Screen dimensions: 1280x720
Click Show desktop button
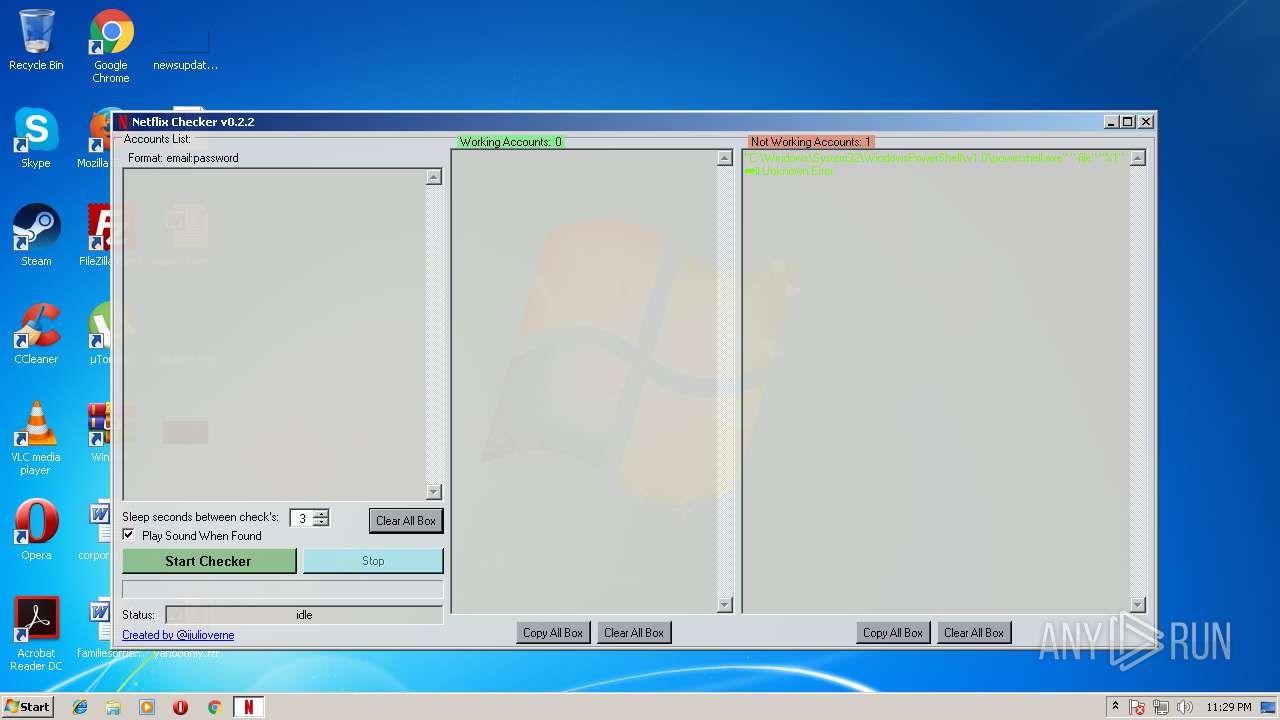(x=1269, y=707)
